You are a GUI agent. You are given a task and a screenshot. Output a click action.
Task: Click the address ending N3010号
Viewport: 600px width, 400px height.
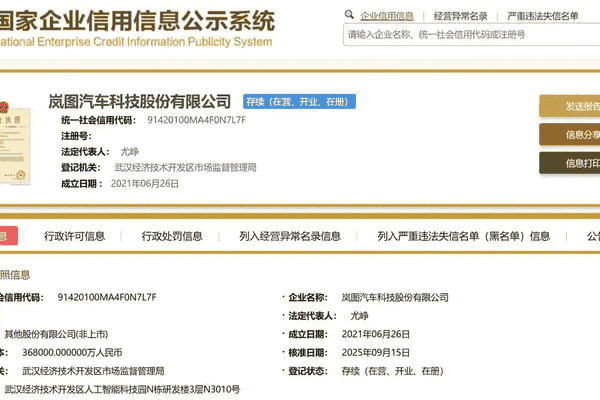click(x=122, y=389)
